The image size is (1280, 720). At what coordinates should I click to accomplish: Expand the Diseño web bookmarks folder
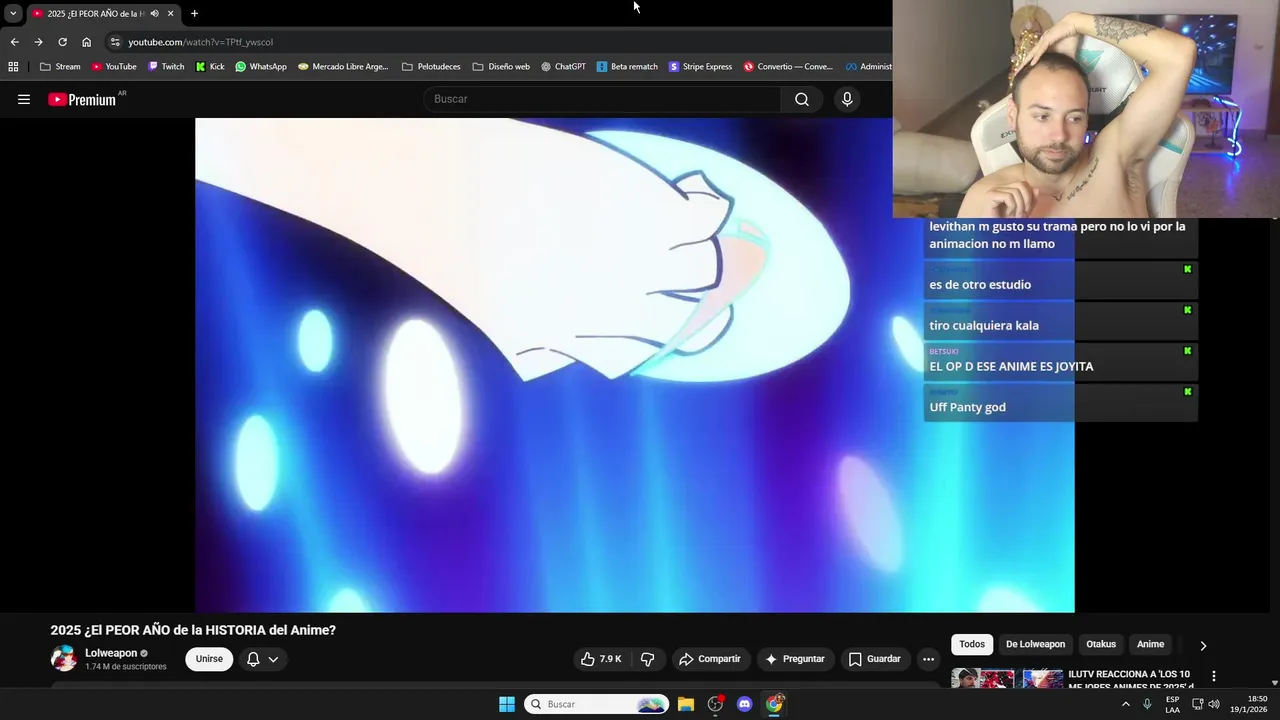coord(501,67)
